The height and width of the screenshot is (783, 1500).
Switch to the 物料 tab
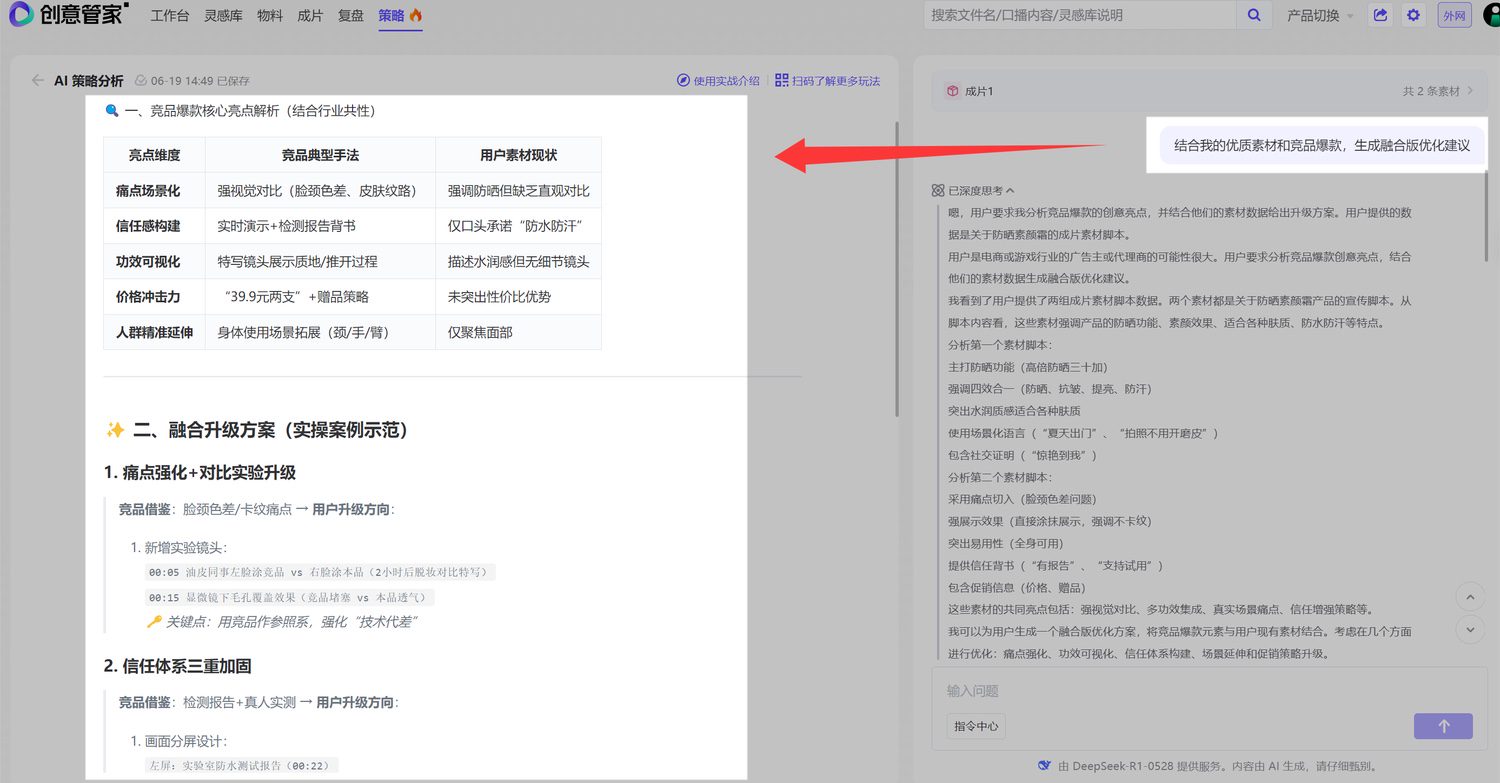[x=270, y=15]
